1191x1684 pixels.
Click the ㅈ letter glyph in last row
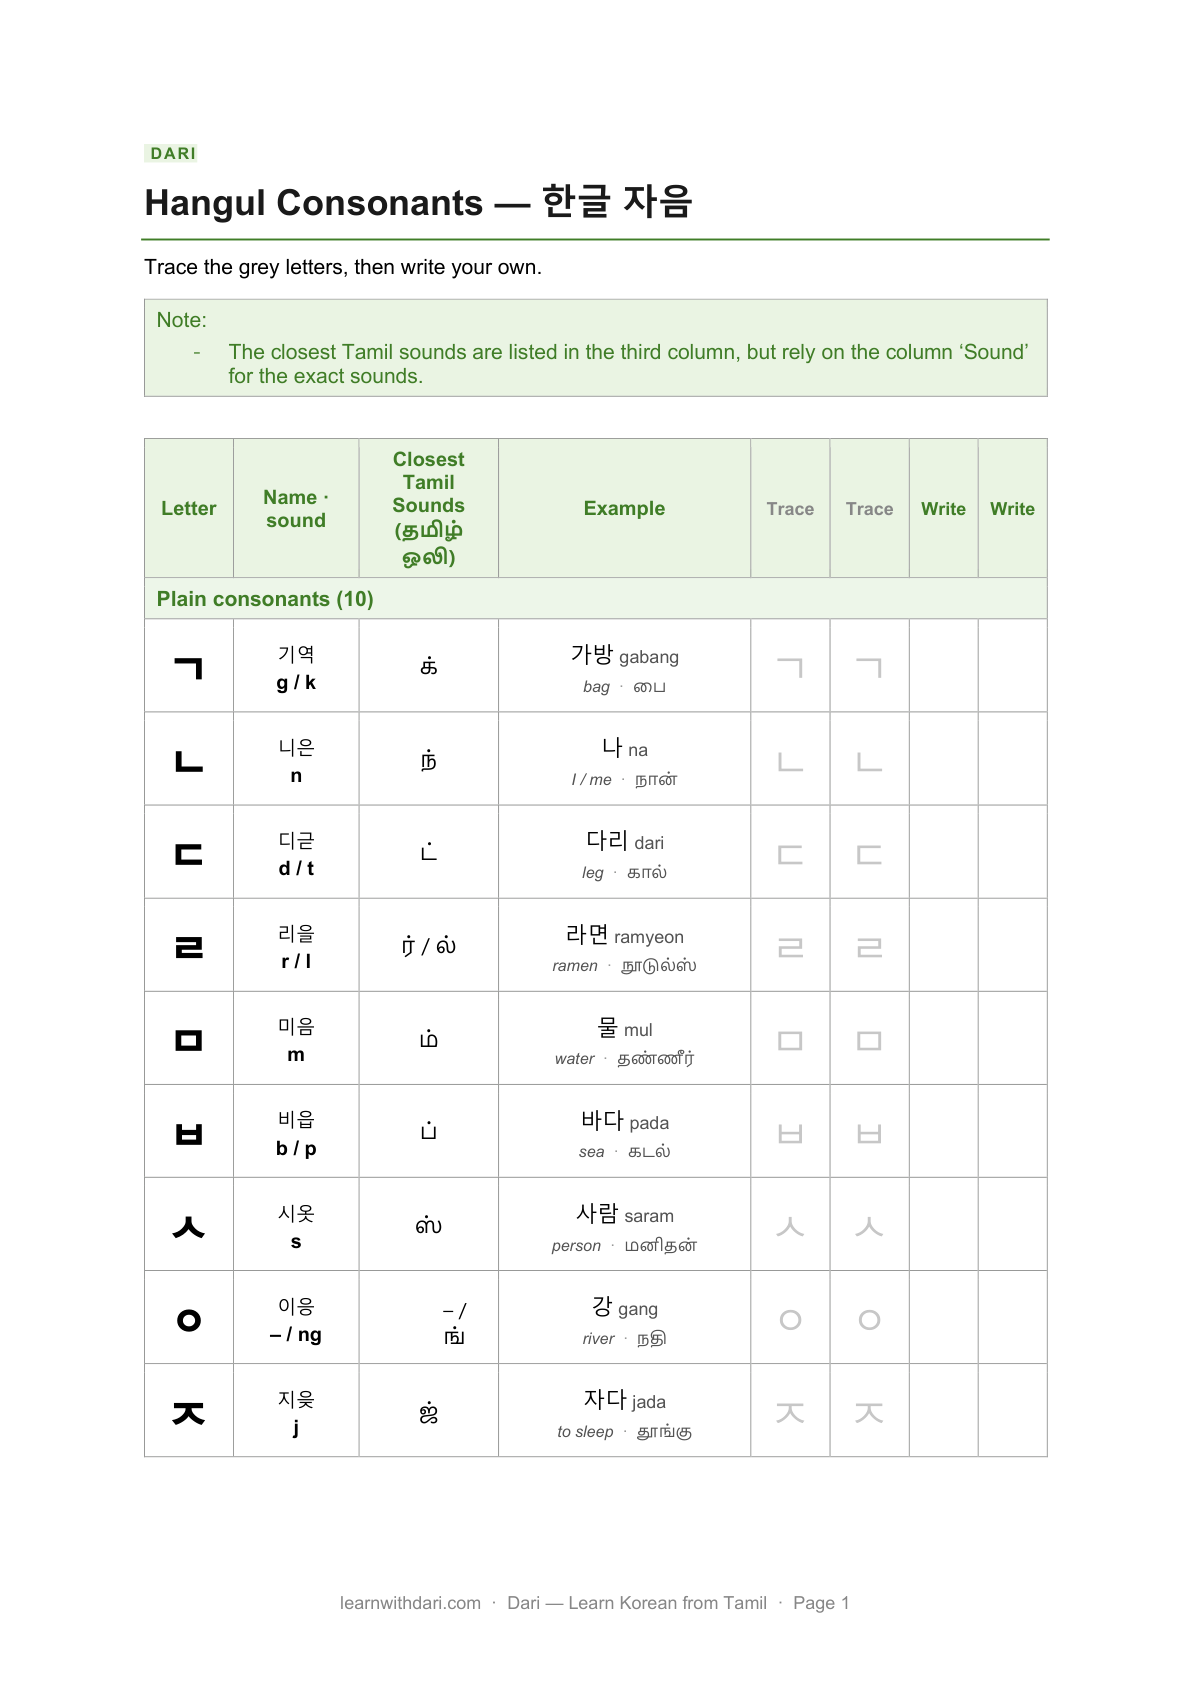(188, 1413)
